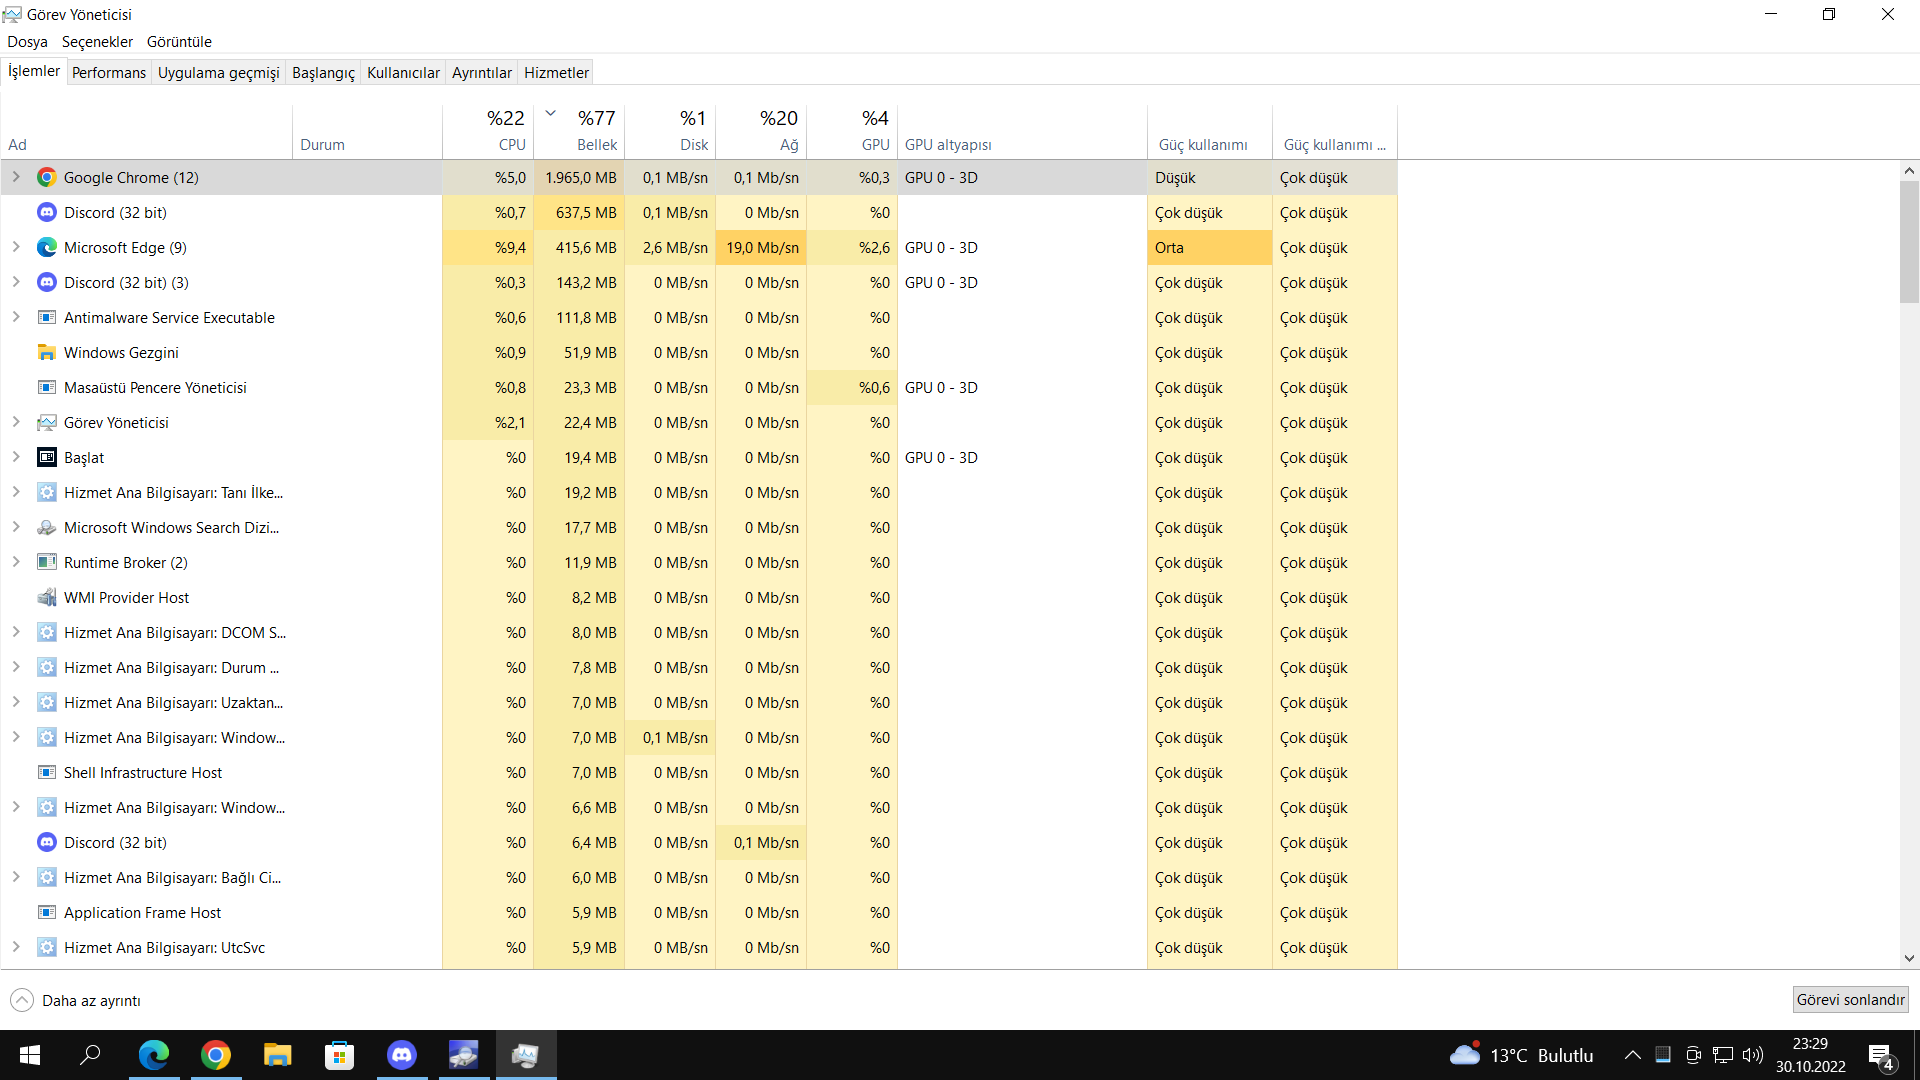Expand the Google Chrome (12) process group
1920x1080 pixels.
[16, 177]
